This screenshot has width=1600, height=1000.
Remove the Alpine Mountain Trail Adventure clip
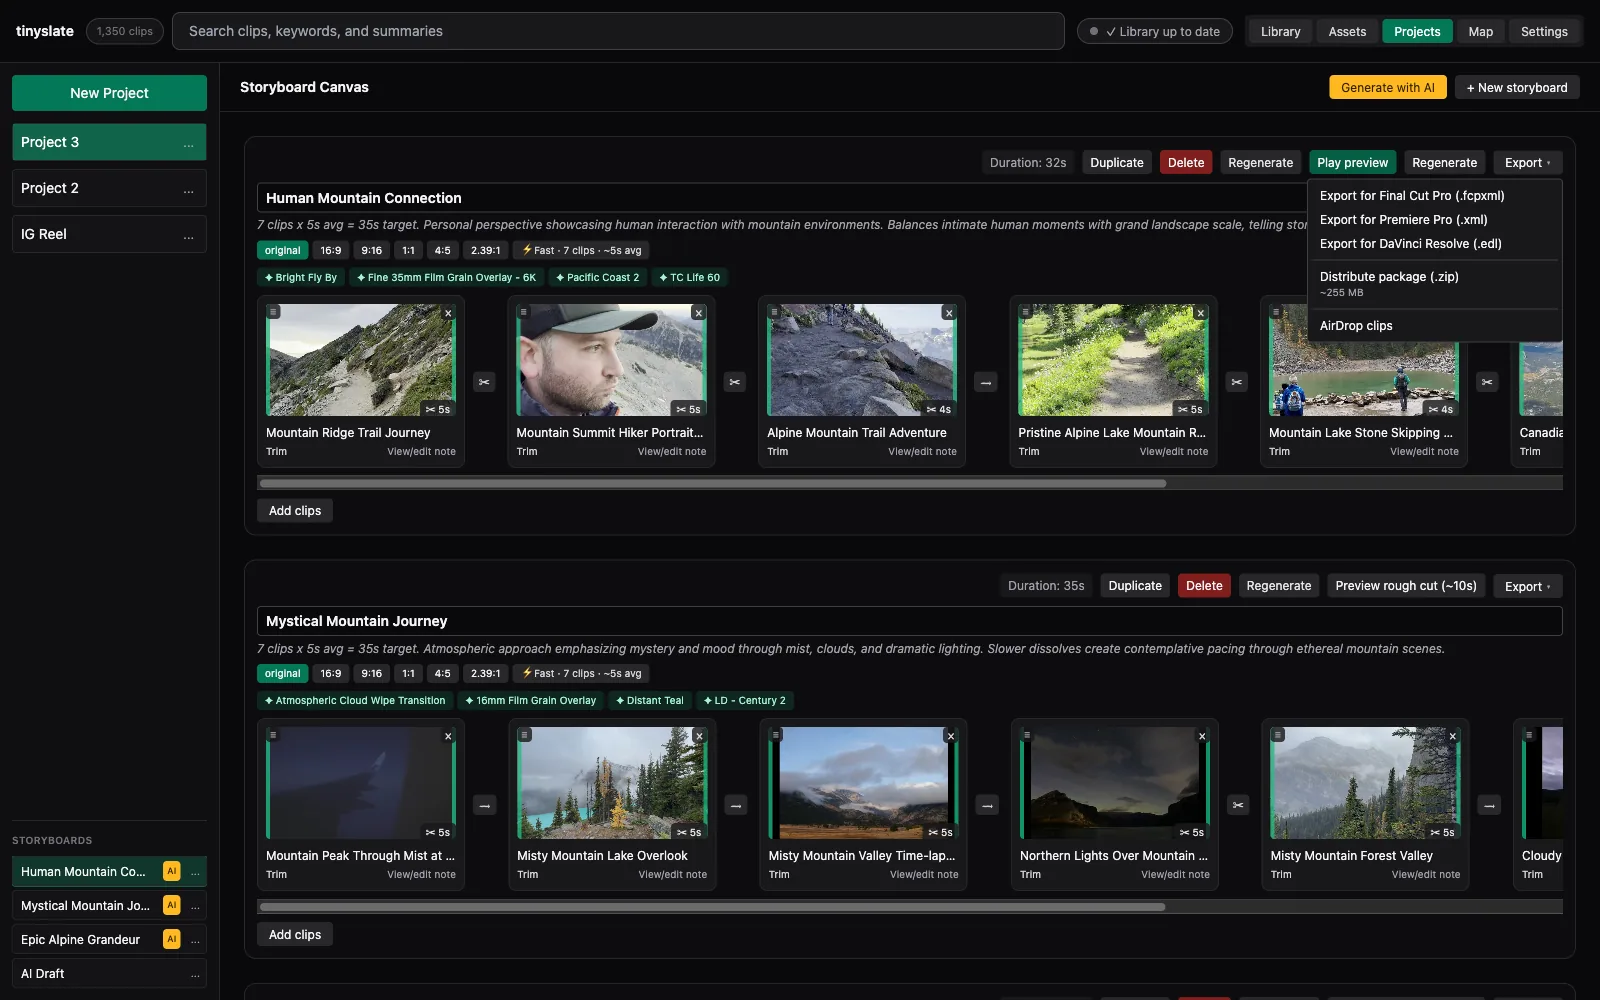949,313
